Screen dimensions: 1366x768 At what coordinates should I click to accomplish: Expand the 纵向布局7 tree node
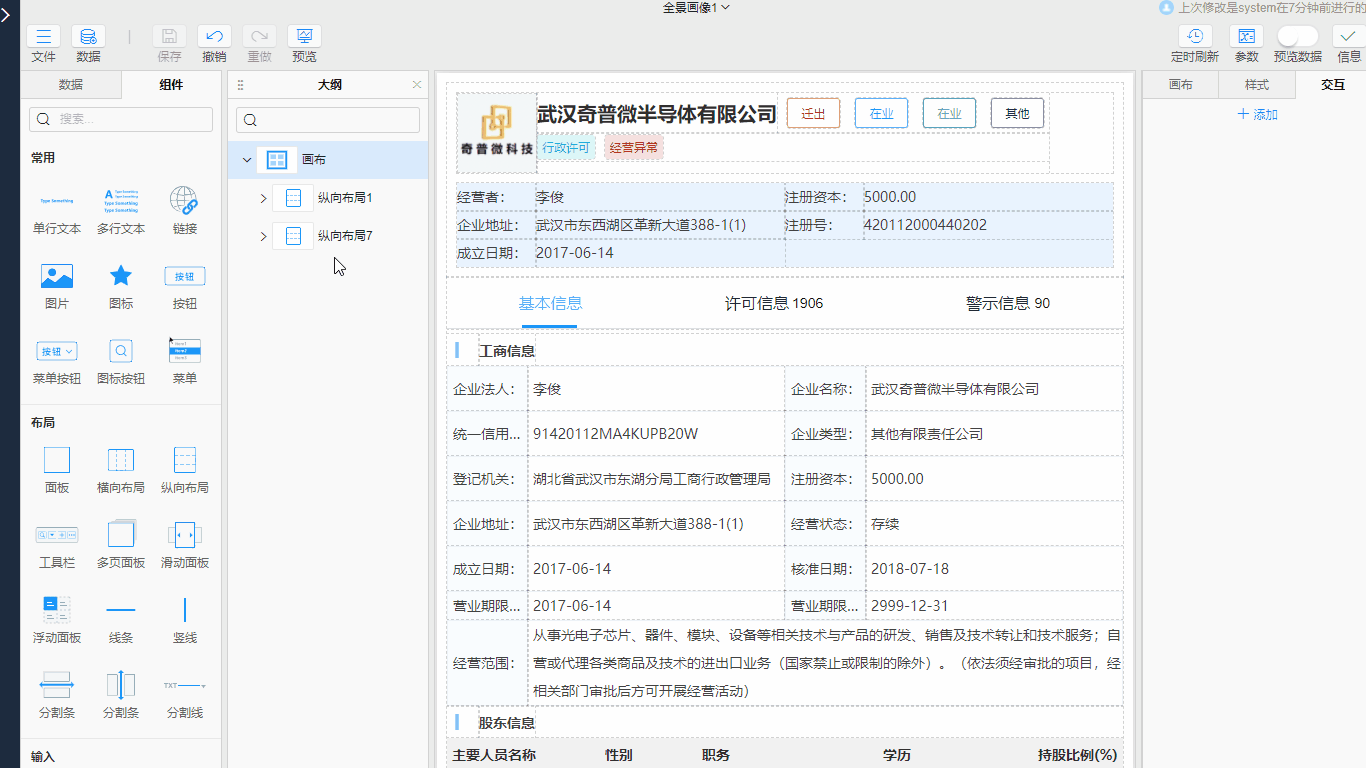tap(263, 236)
